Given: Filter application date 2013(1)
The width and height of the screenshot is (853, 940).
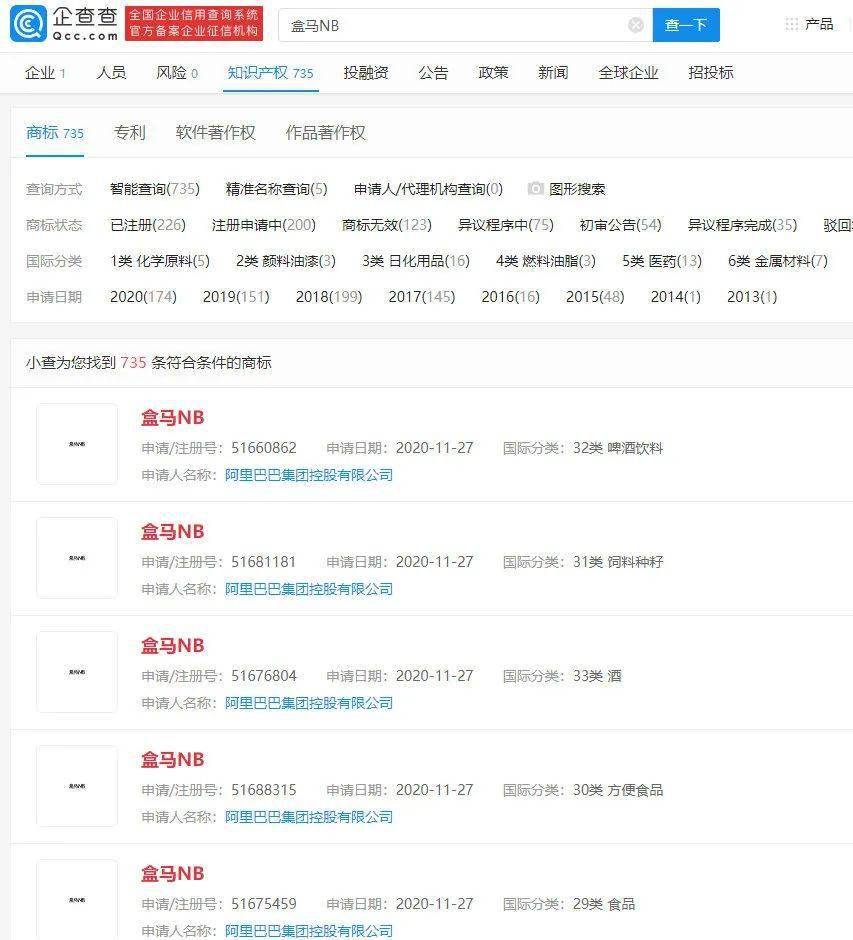Looking at the screenshot, I should coord(752,297).
